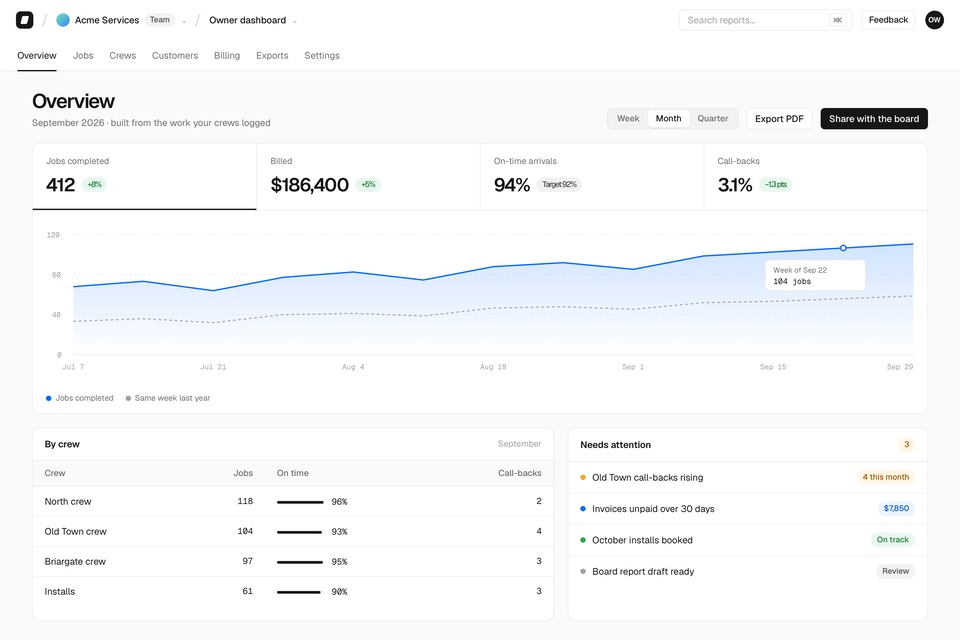Click the Target 92% badge
960x640 pixels.
[559, 184]
